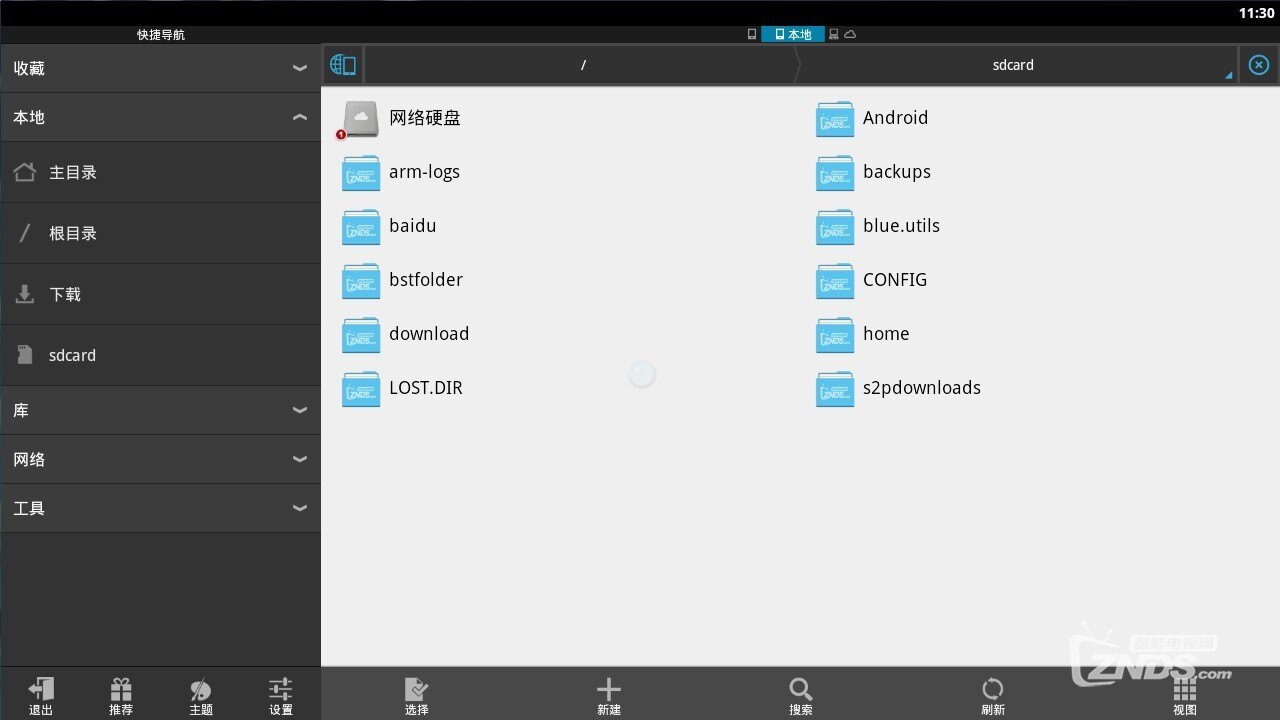This screenshot has height=720, width=1280.
Task: Select the 新建 (New) icon to create item
Action: 608,695
